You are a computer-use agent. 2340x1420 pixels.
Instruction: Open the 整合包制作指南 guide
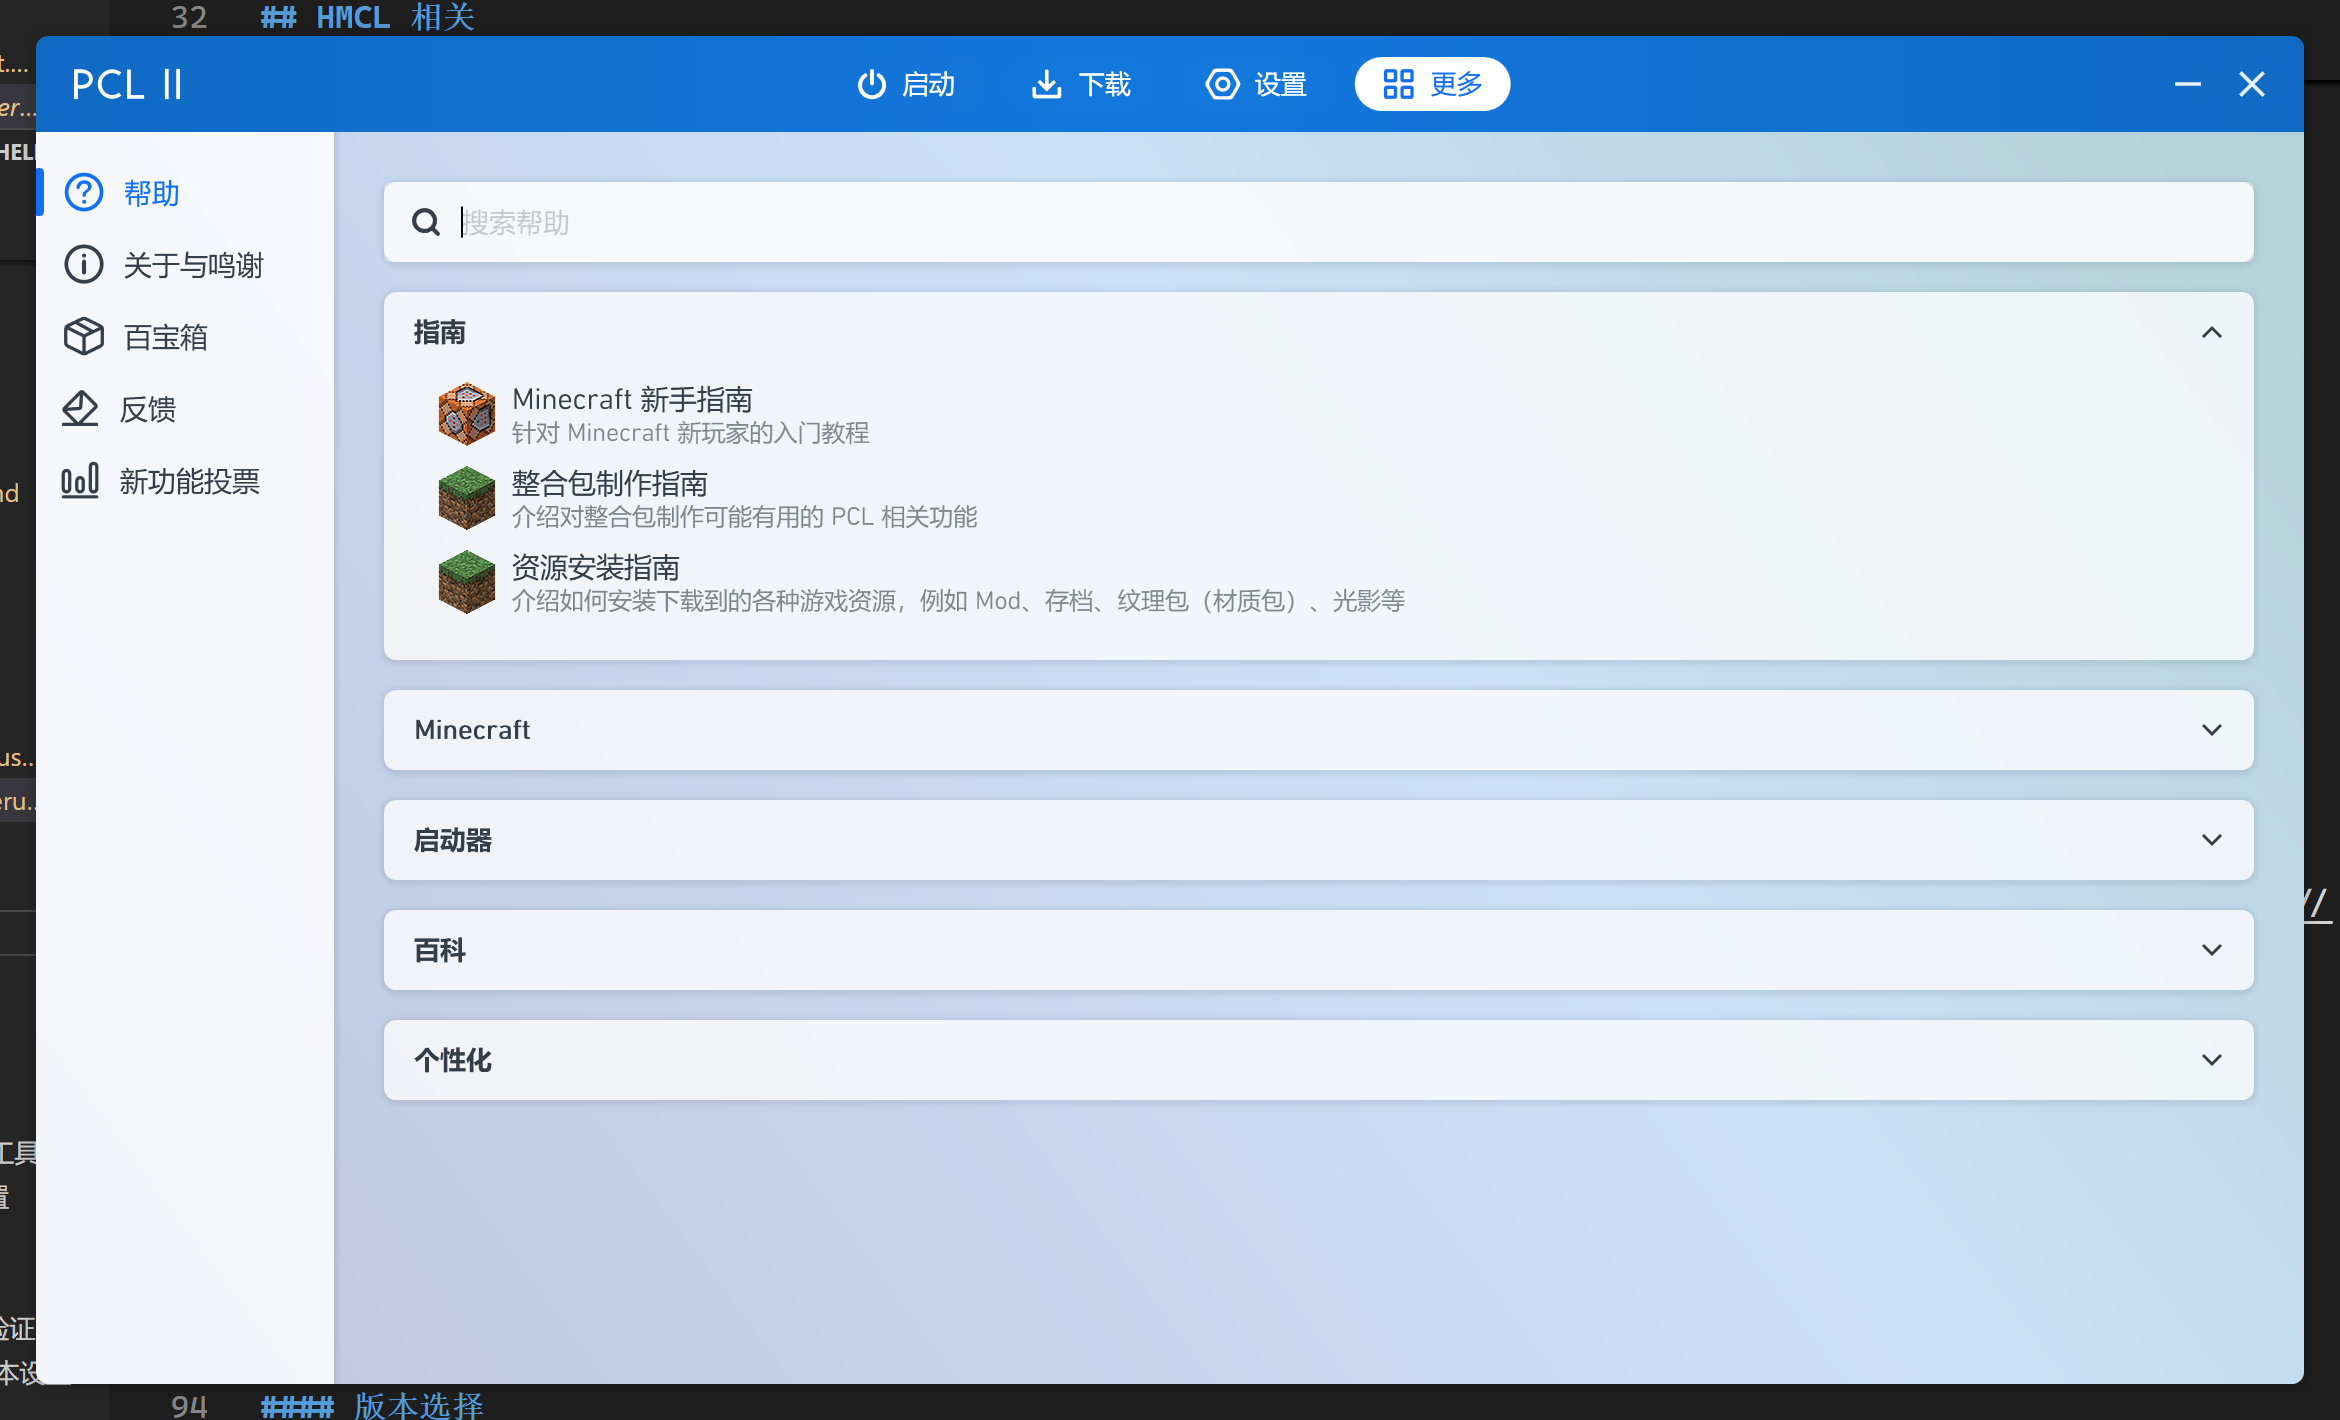(609, 483)
